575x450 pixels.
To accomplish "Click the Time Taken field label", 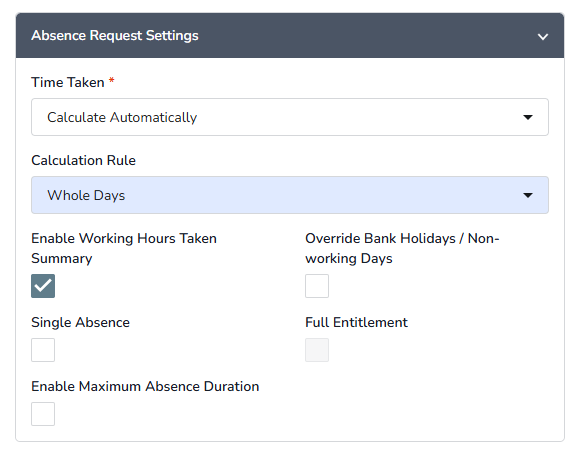I will click(68, 82).
